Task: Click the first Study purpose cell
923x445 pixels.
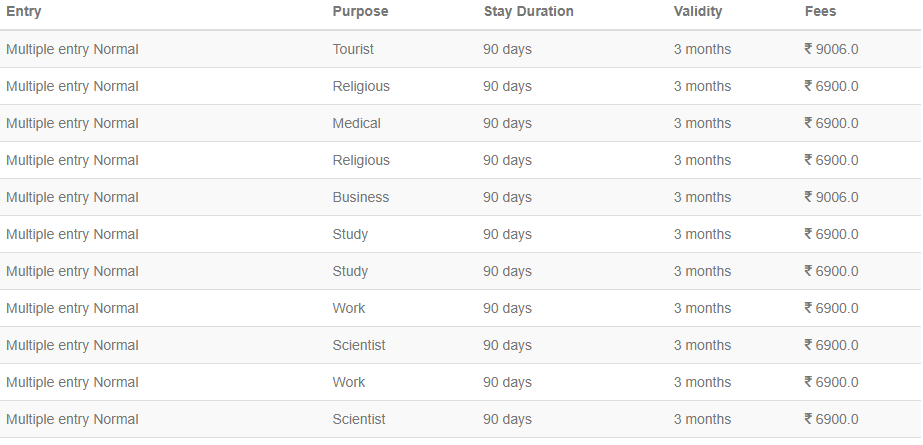Action: pyautogui.click(x=350, y=235)
